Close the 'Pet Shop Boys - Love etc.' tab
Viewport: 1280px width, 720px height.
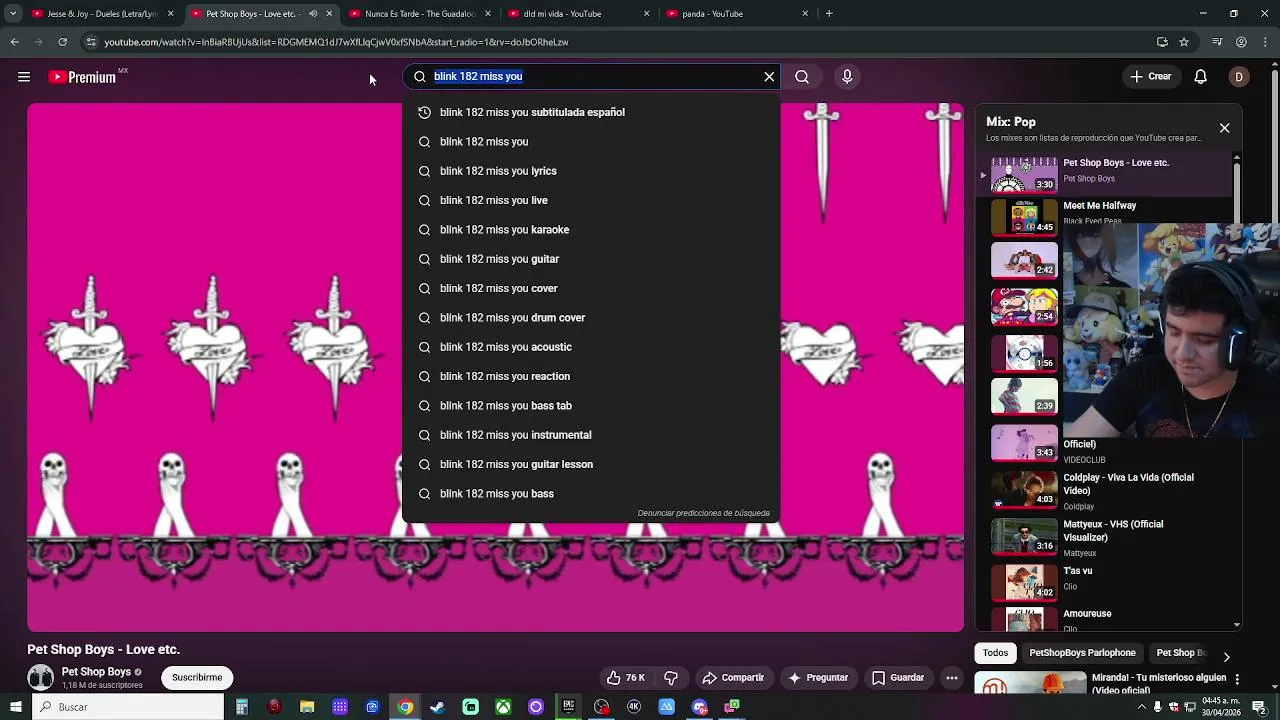tap(329, 14)
